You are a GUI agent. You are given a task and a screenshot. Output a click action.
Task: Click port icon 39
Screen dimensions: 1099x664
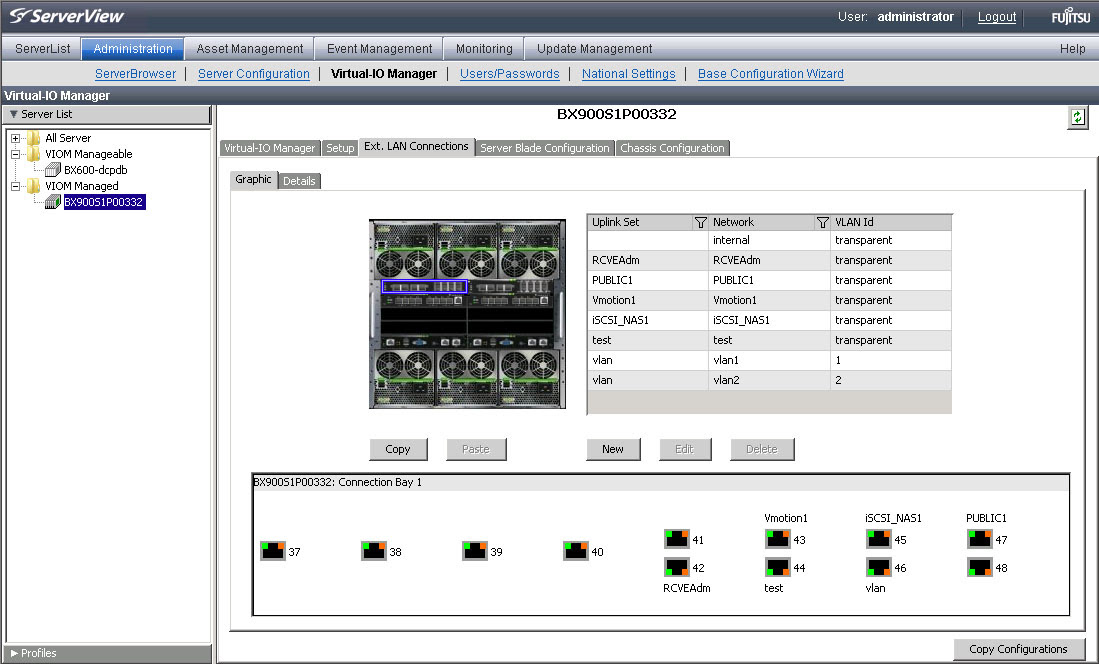pos(475,551)
